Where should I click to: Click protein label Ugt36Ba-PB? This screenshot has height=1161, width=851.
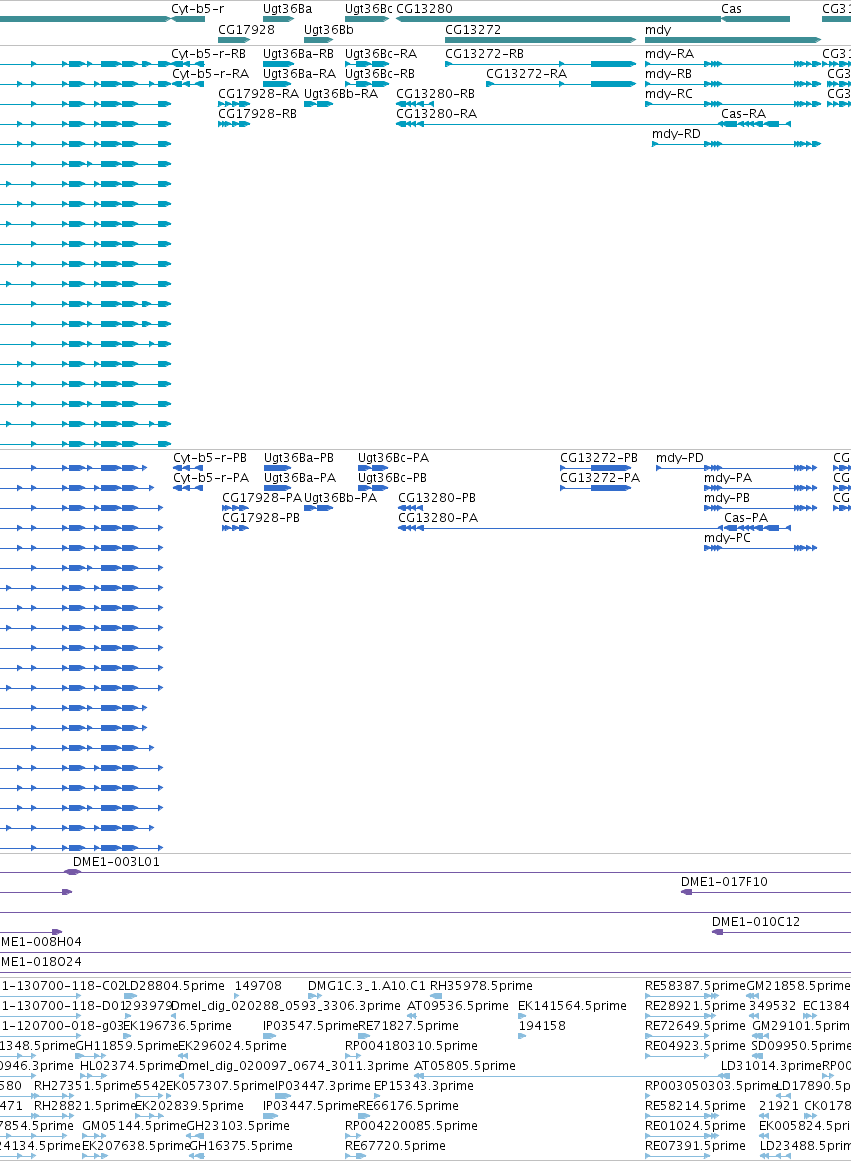(298, 458)
